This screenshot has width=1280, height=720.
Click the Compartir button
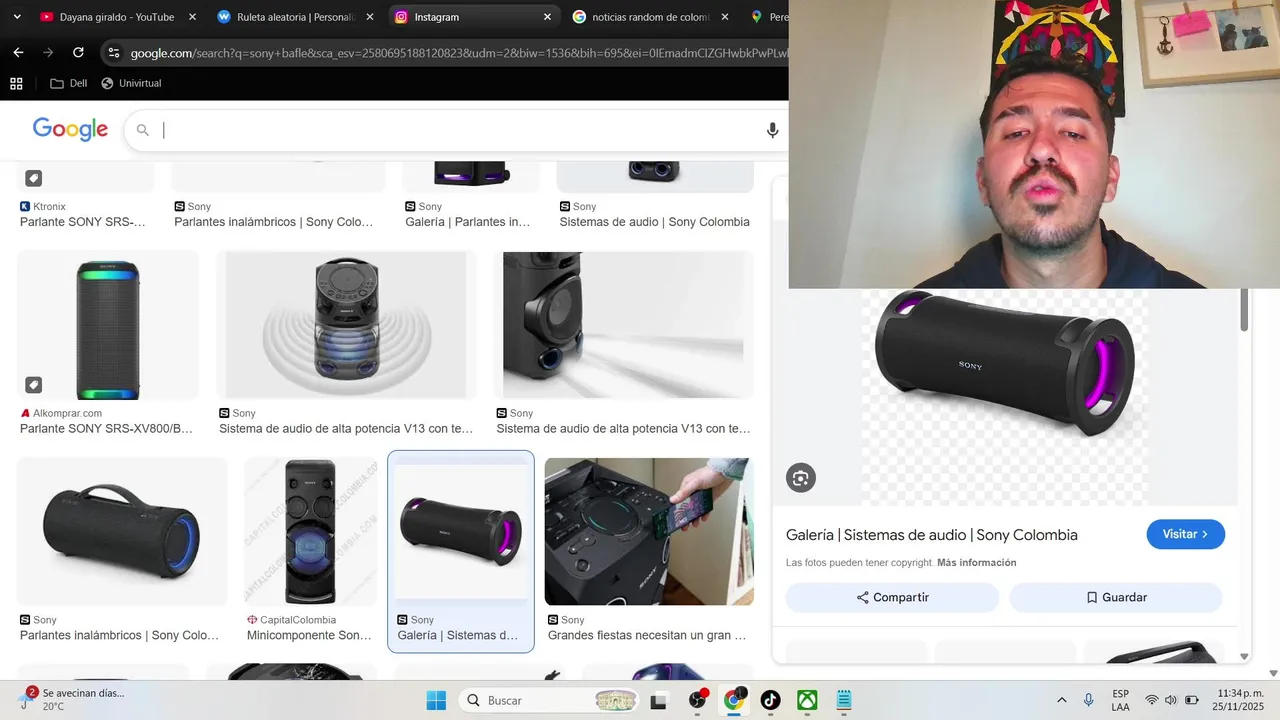[x=892, y=597]
